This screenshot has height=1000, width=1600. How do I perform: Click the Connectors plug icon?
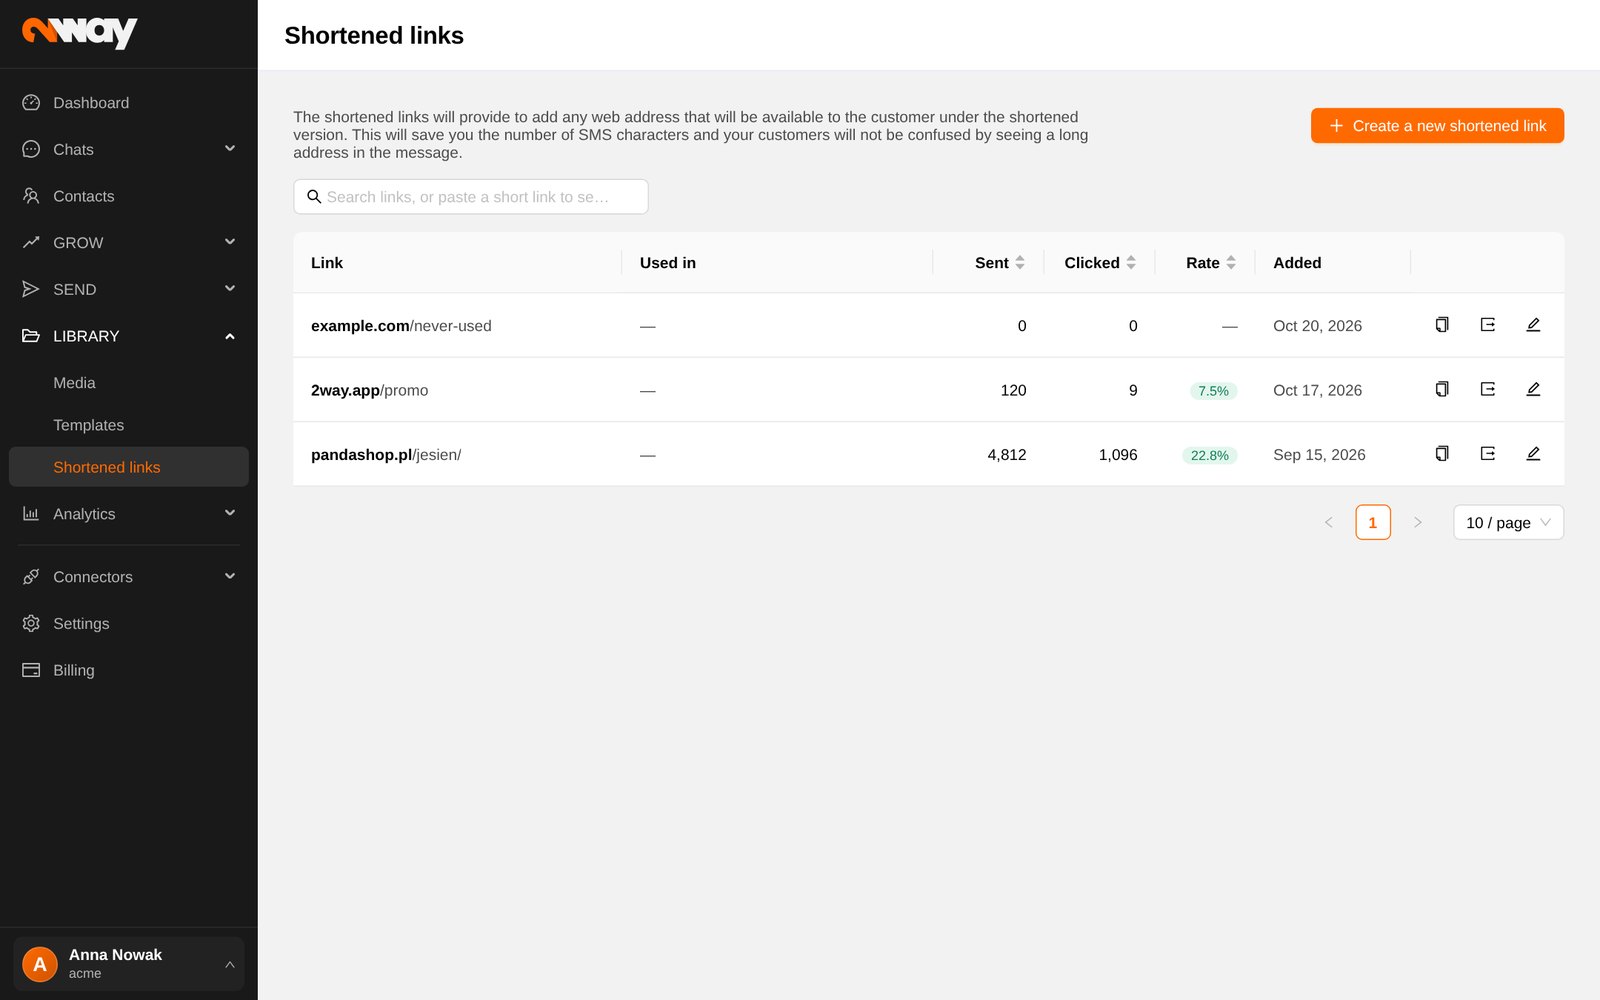point(31,577)
